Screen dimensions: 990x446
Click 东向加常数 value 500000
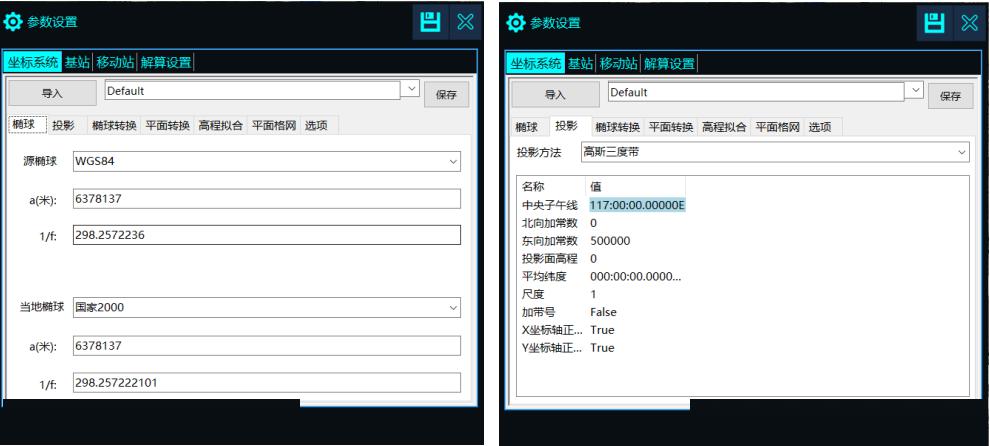pos(610,241)
